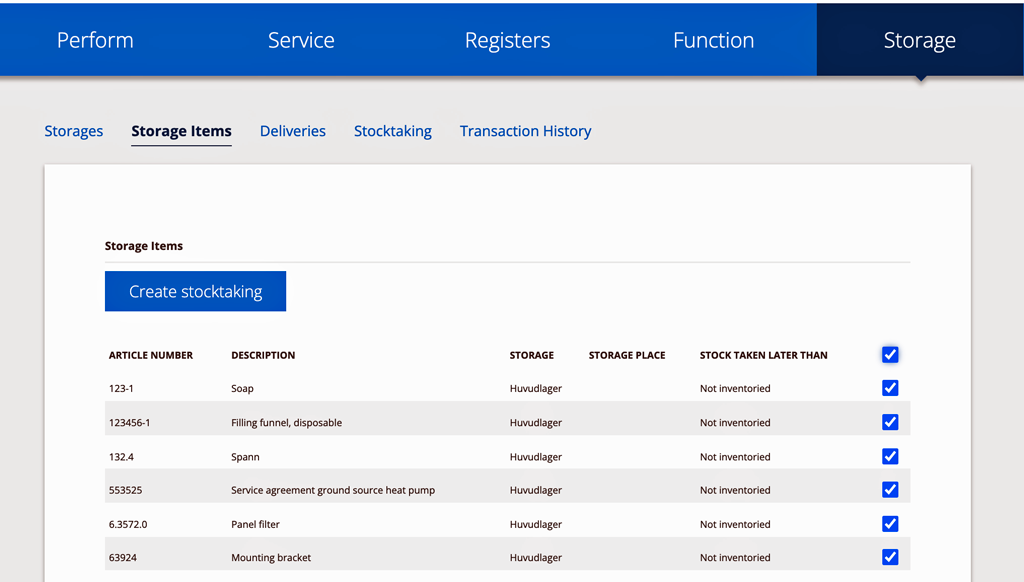Viewport: 1024px width, 582px height.
Task: Click the STORAGE column header
Action: (x=532, y=355)
